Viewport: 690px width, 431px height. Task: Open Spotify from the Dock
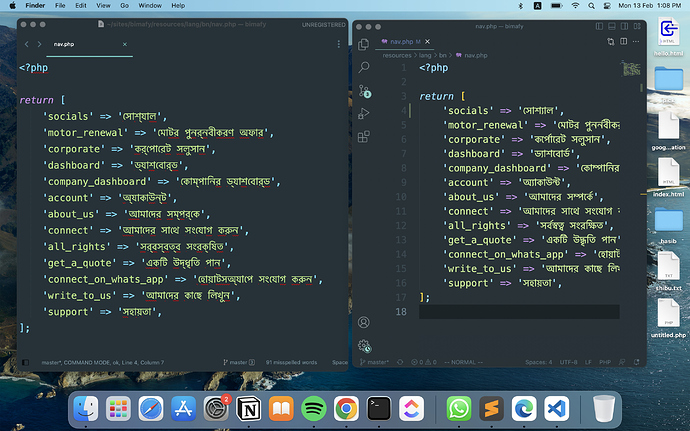[x=314, y=409]
